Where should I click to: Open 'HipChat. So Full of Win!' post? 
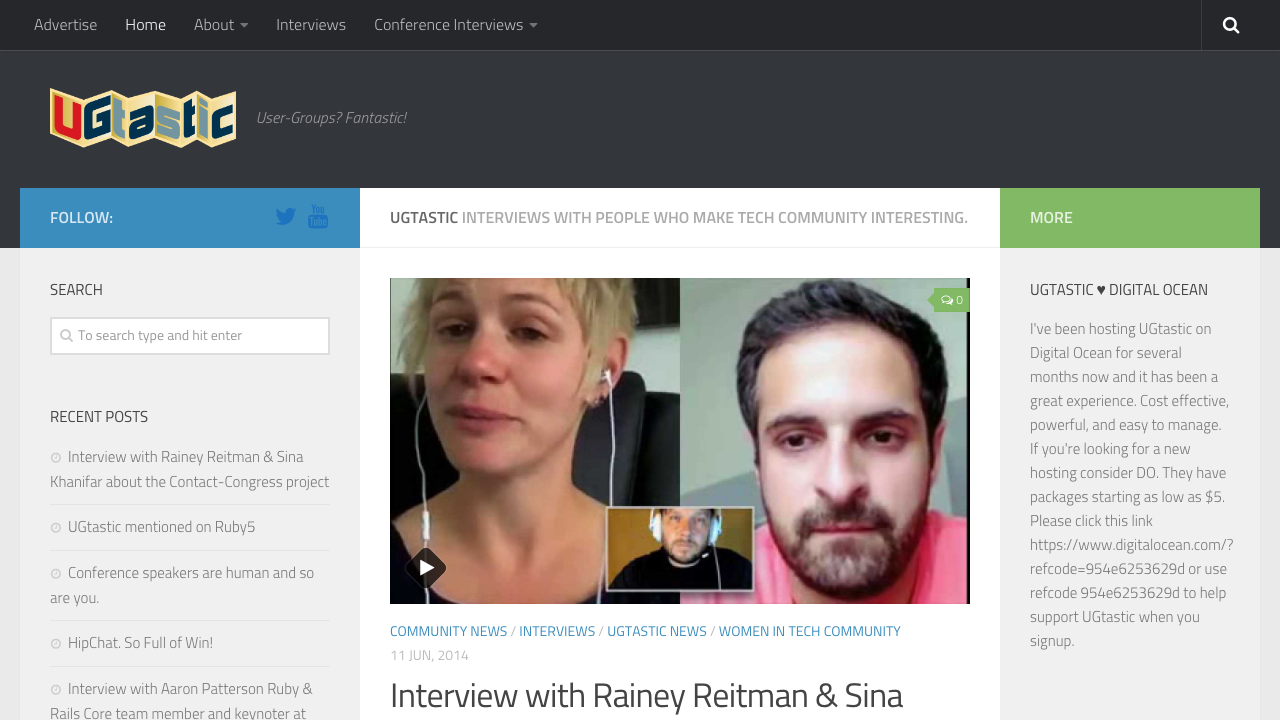pyautogui.click(x=140, y=643)
